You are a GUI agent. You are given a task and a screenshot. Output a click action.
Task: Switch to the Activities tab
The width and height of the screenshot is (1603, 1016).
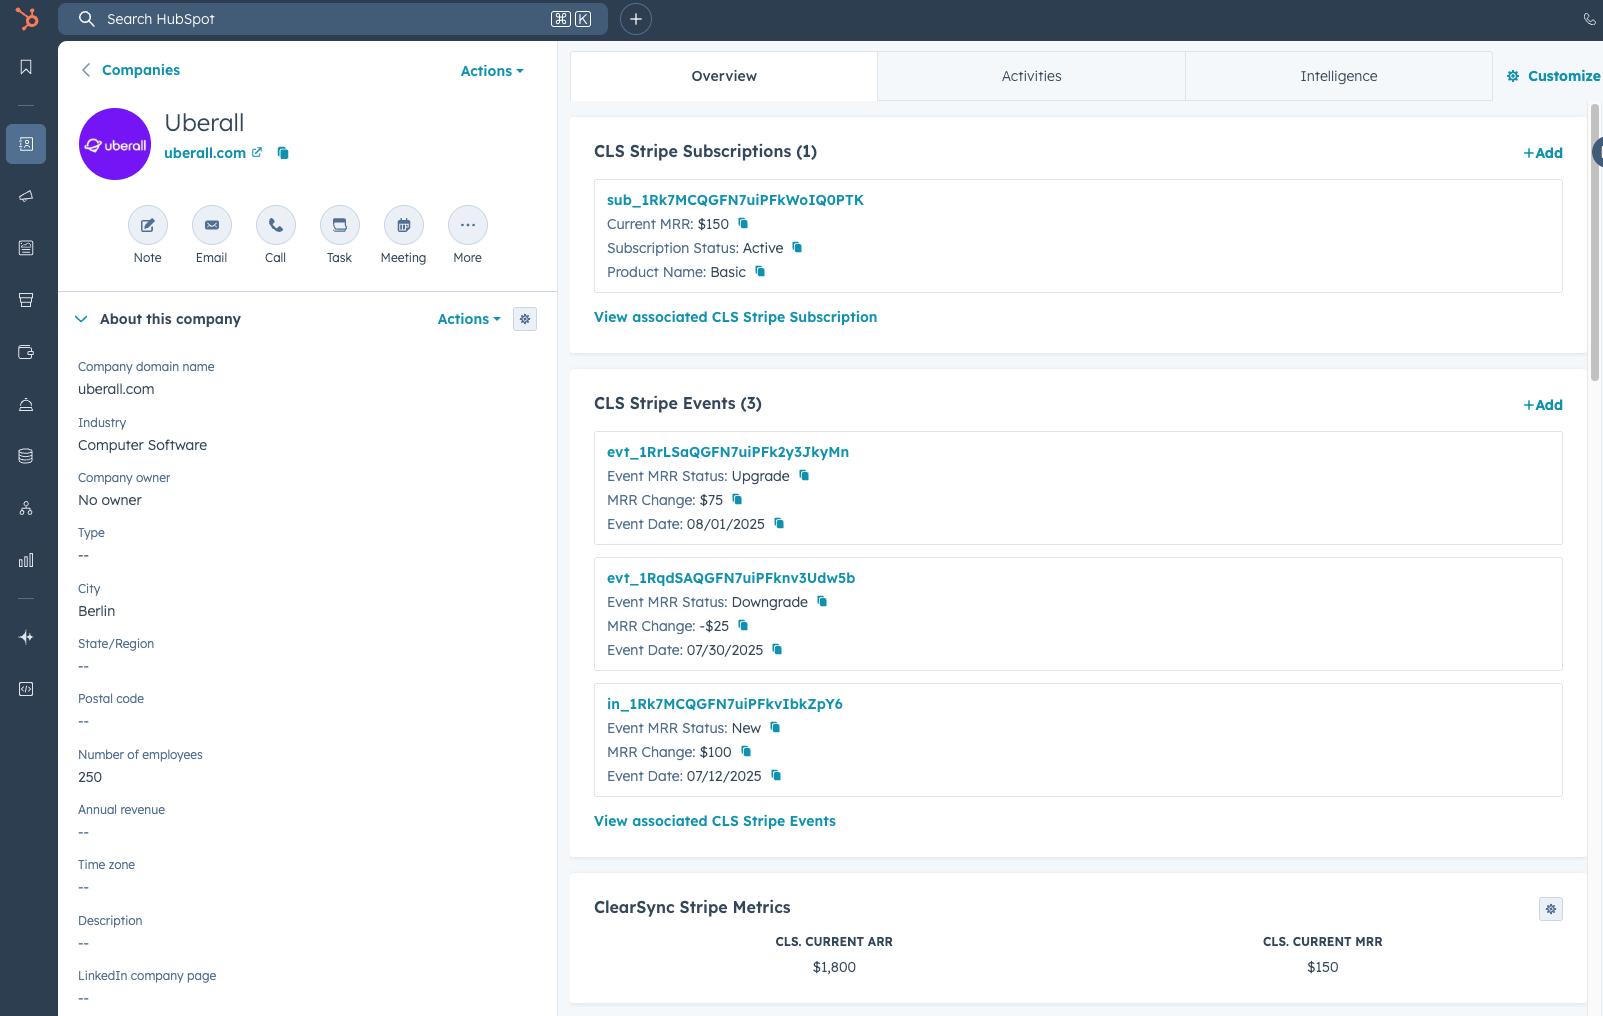point(1032,76)
